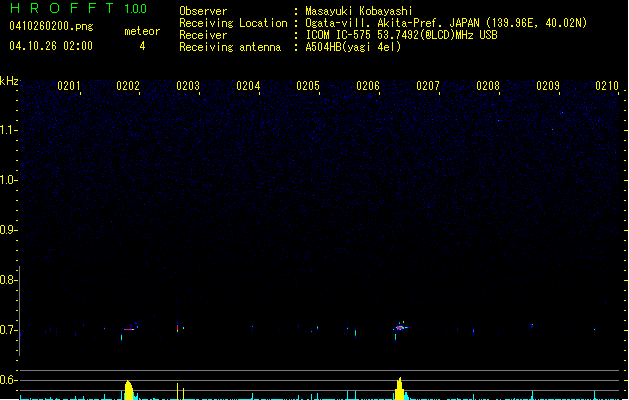Click the date stamp 04.10.26 02:00
The width and height of the screenshot is (629, 400).
(51, 46)
